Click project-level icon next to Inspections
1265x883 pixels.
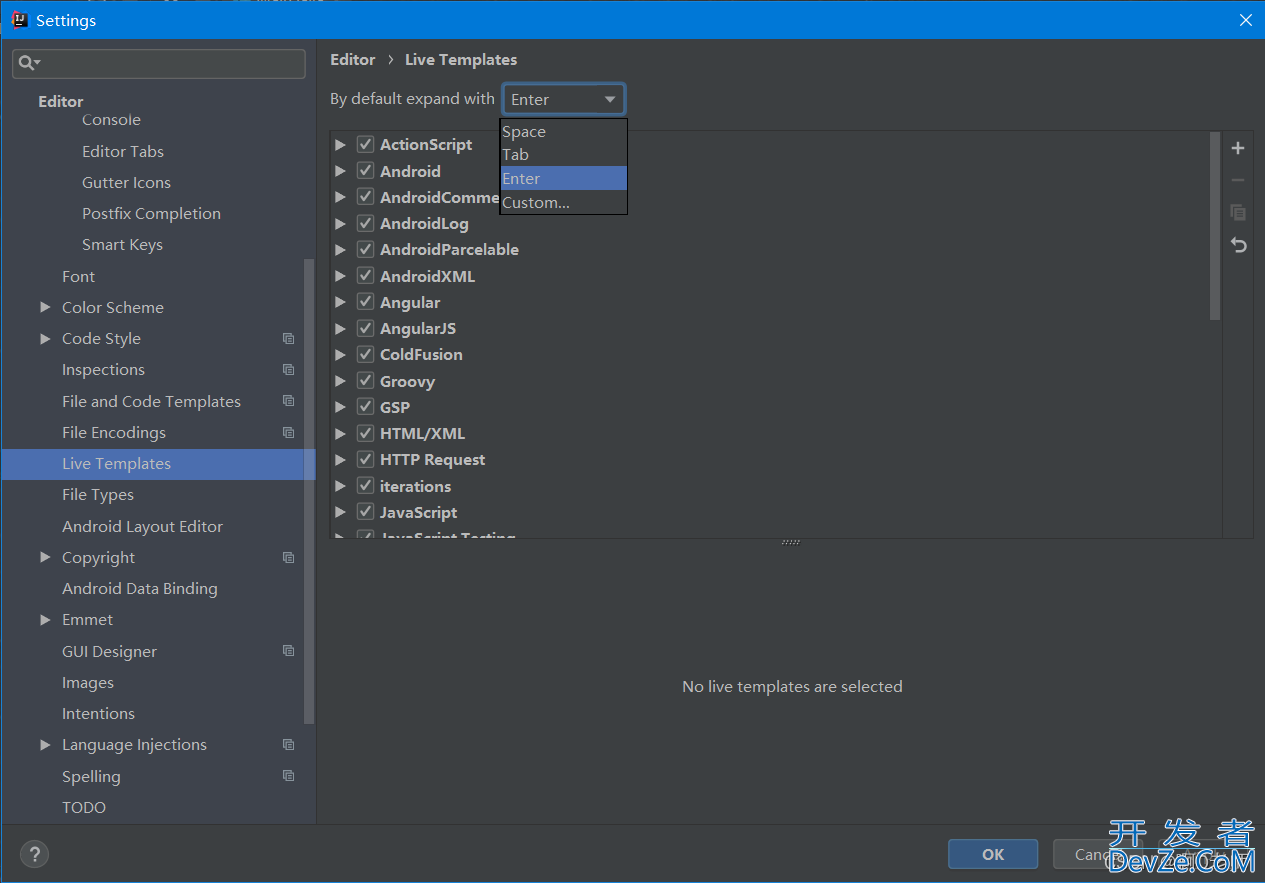[288, 370]
